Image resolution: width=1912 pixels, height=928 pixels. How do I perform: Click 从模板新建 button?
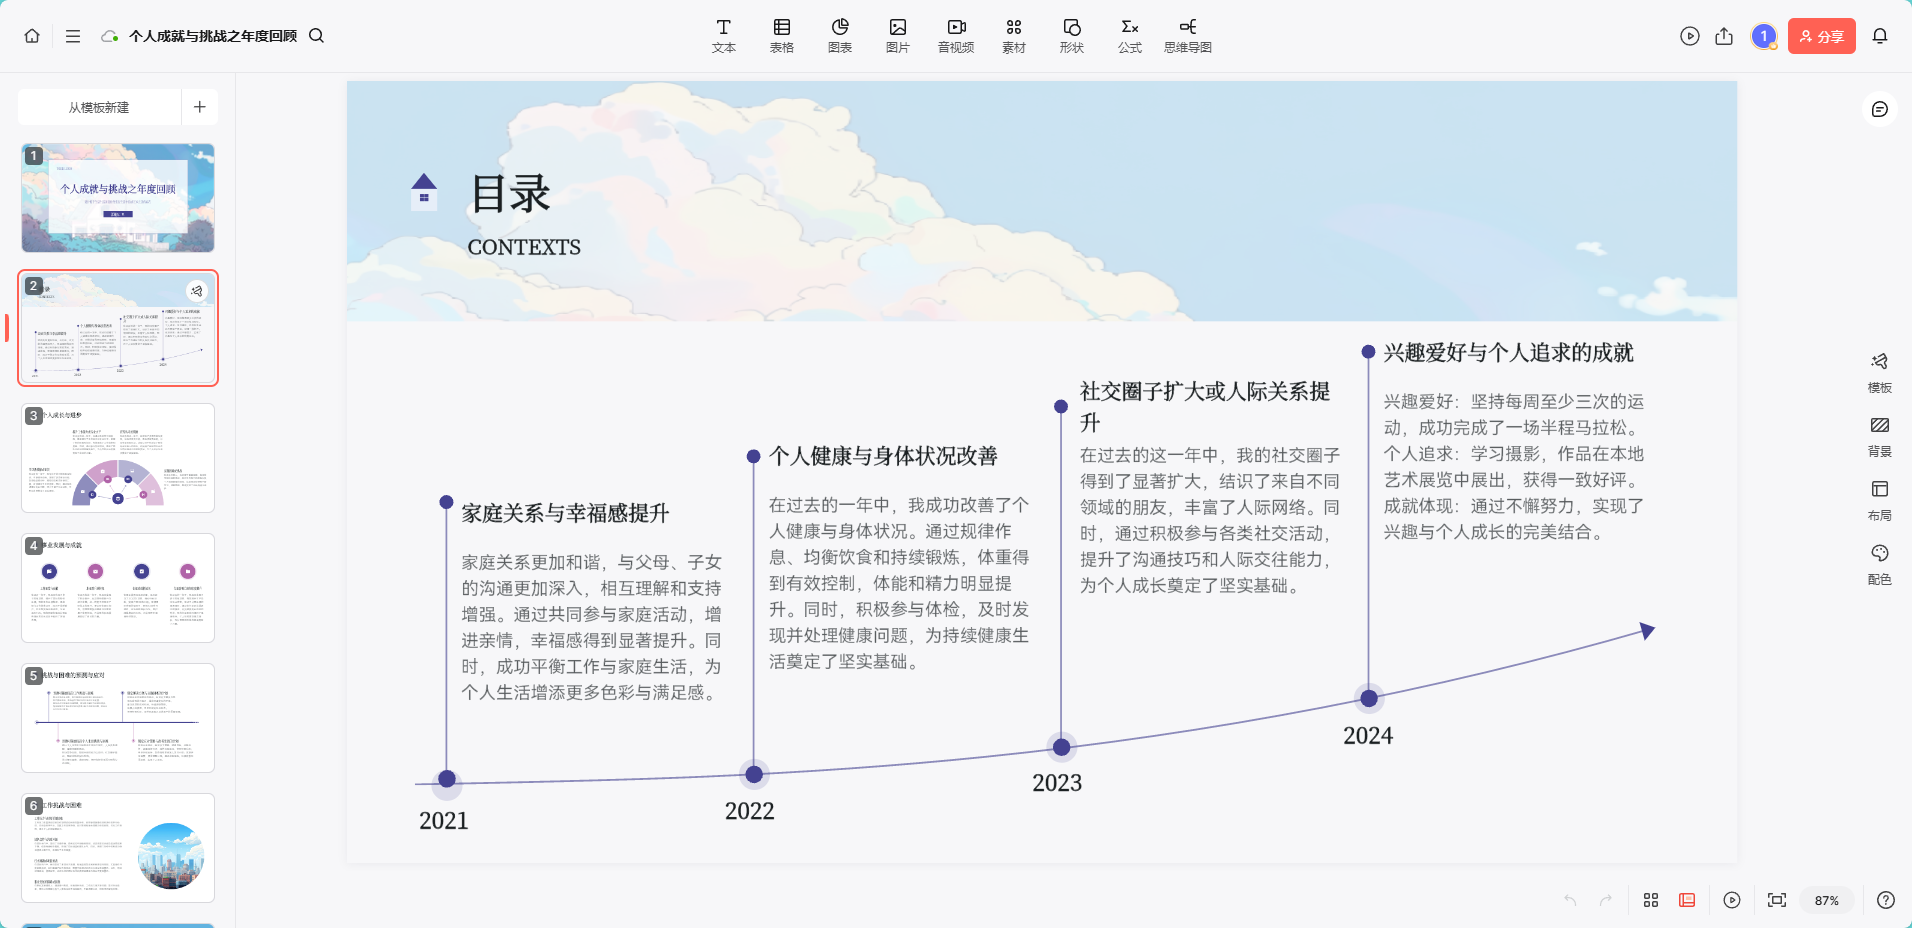tap(99, 107)
